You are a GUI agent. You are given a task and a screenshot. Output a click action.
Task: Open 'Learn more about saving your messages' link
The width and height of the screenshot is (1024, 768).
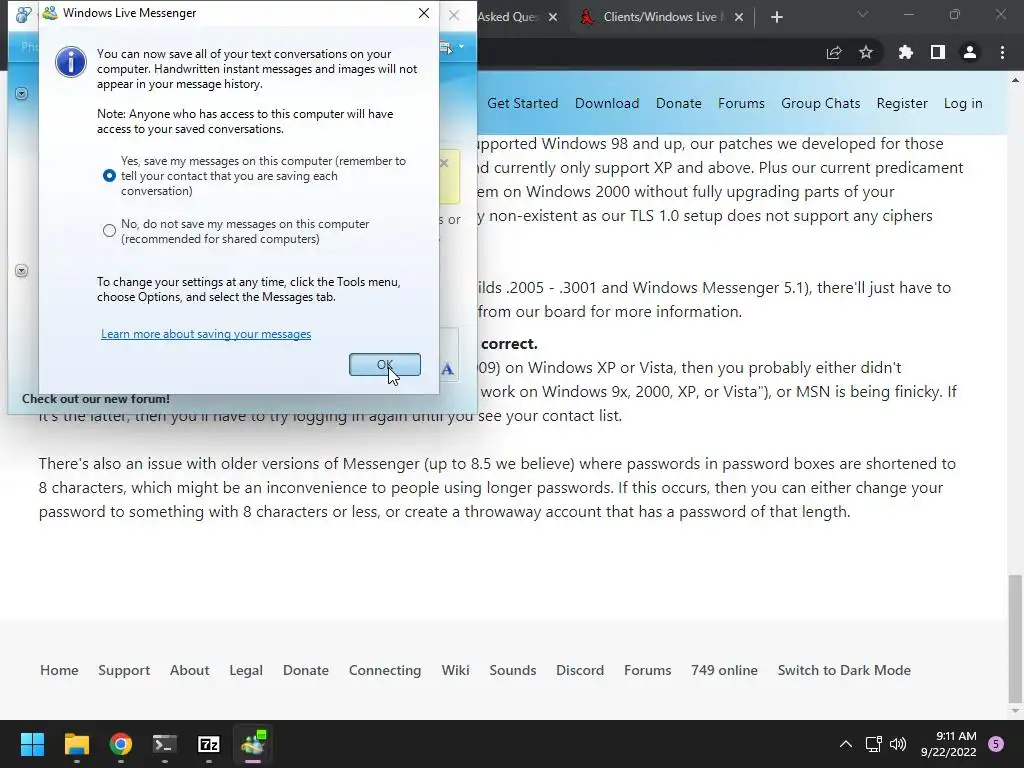[206, 334]
